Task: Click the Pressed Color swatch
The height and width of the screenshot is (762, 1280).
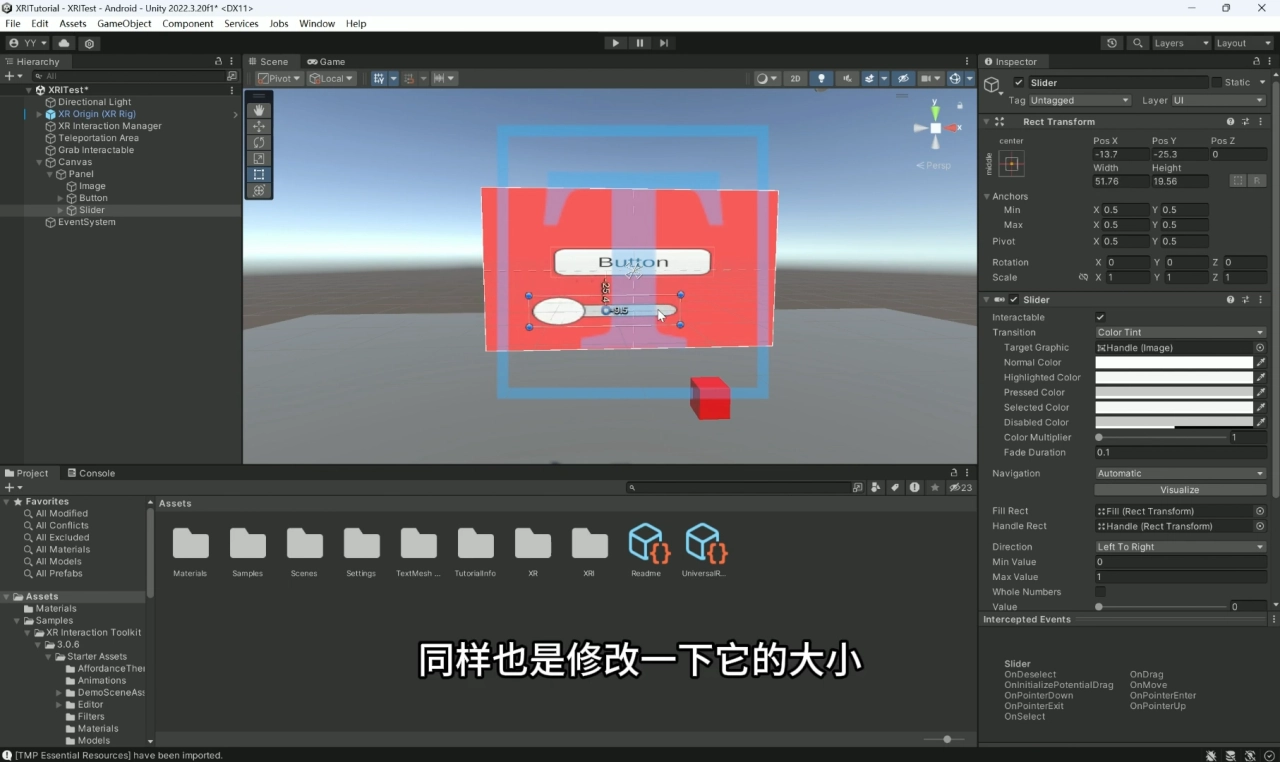Action: pyautogui.click(x=1174, y=392)
